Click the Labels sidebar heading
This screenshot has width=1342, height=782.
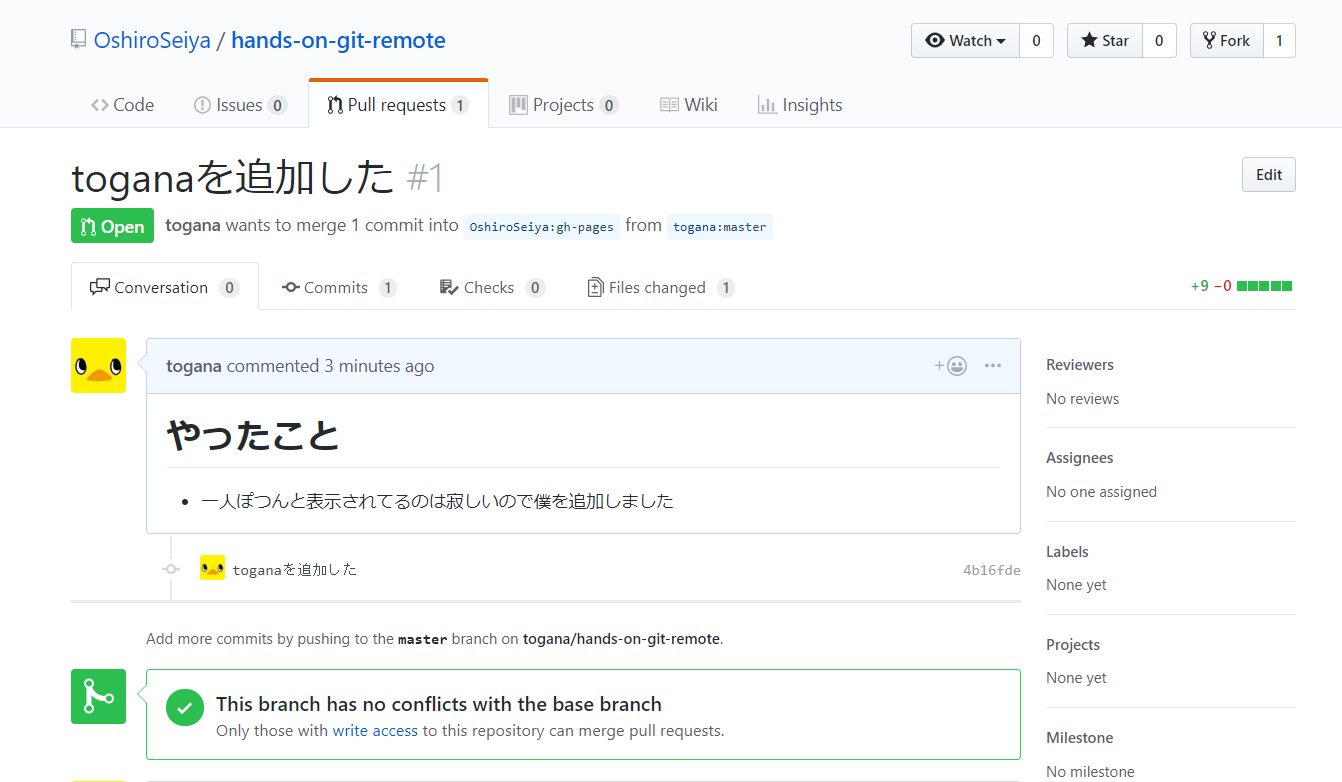1067,552
